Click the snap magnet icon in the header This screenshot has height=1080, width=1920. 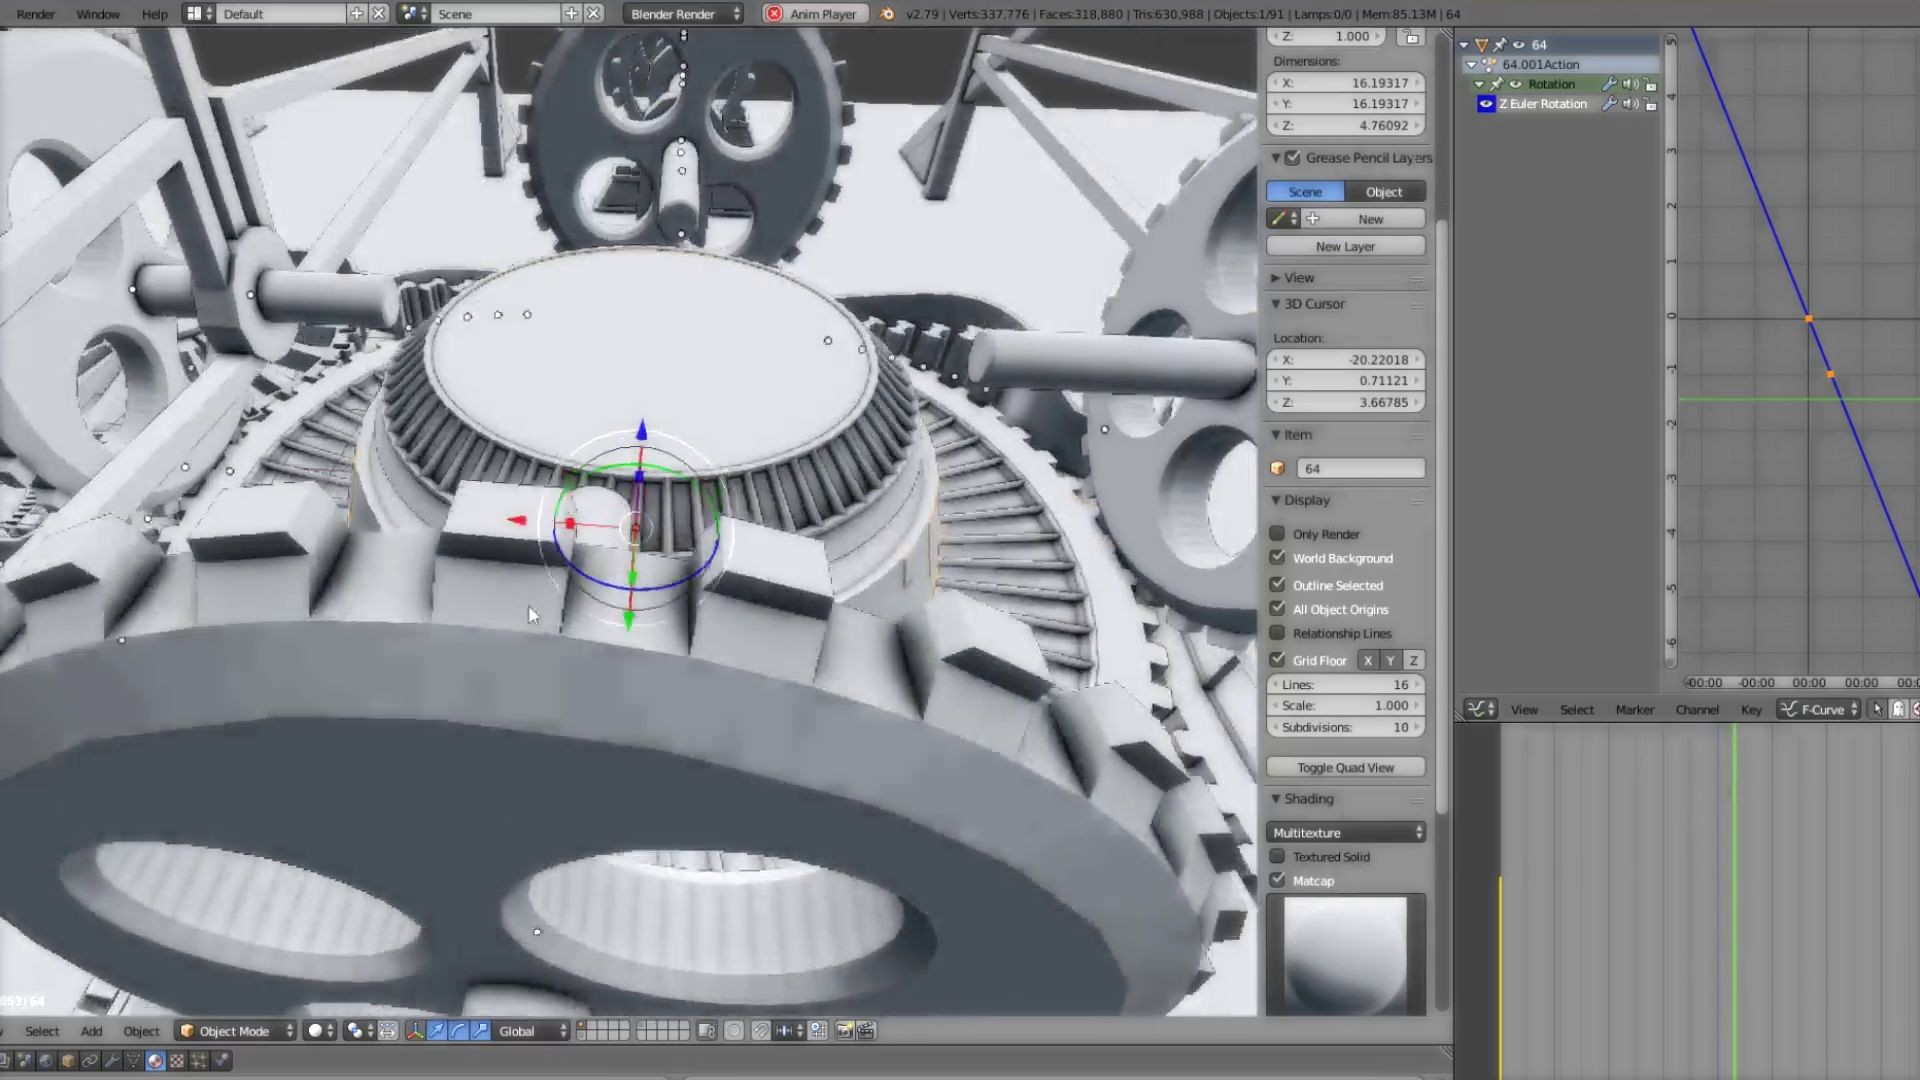click(761, 1030)
